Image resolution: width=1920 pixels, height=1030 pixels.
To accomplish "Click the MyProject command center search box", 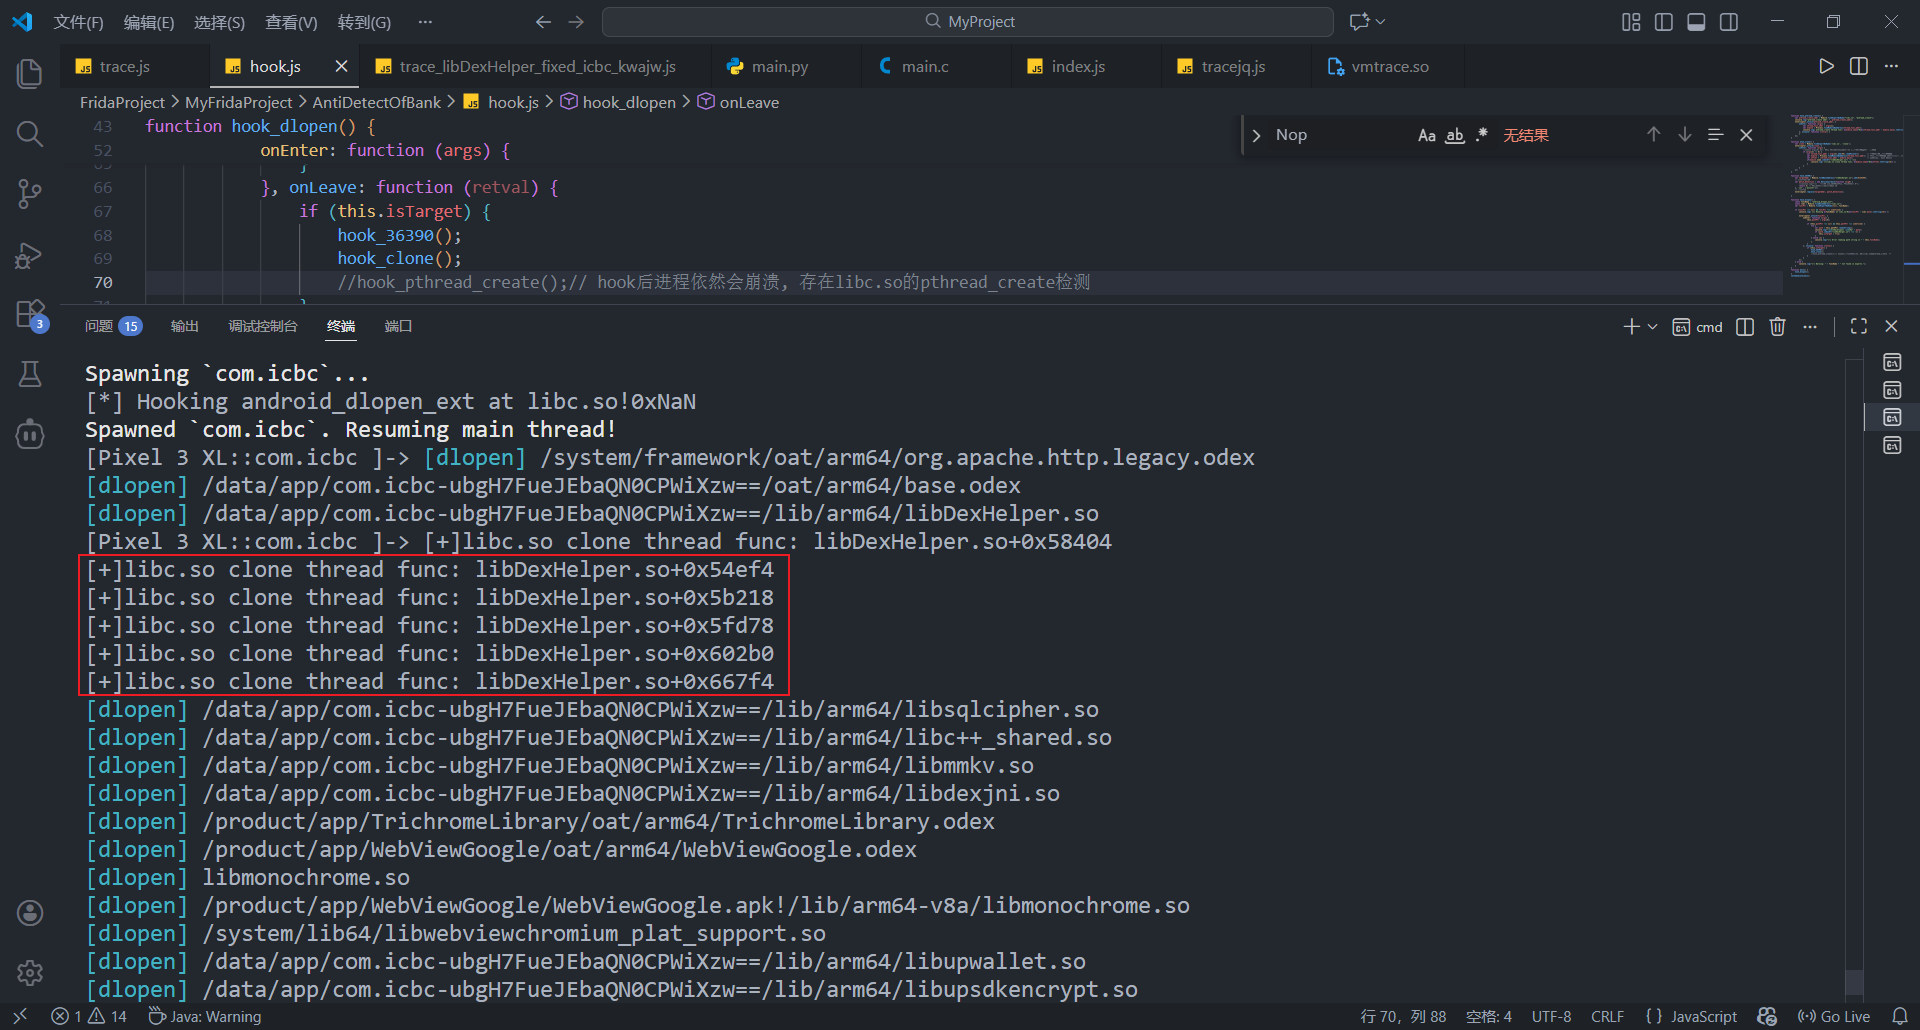I will [968, 22].
